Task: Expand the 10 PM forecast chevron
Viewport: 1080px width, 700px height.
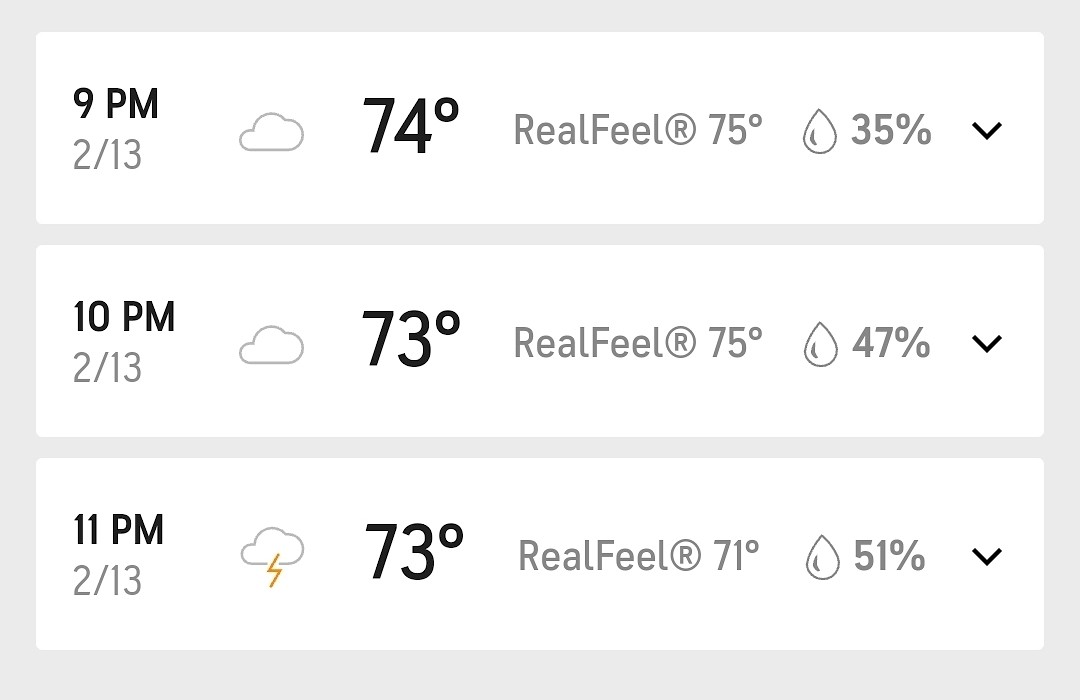Action: point(986,343)
